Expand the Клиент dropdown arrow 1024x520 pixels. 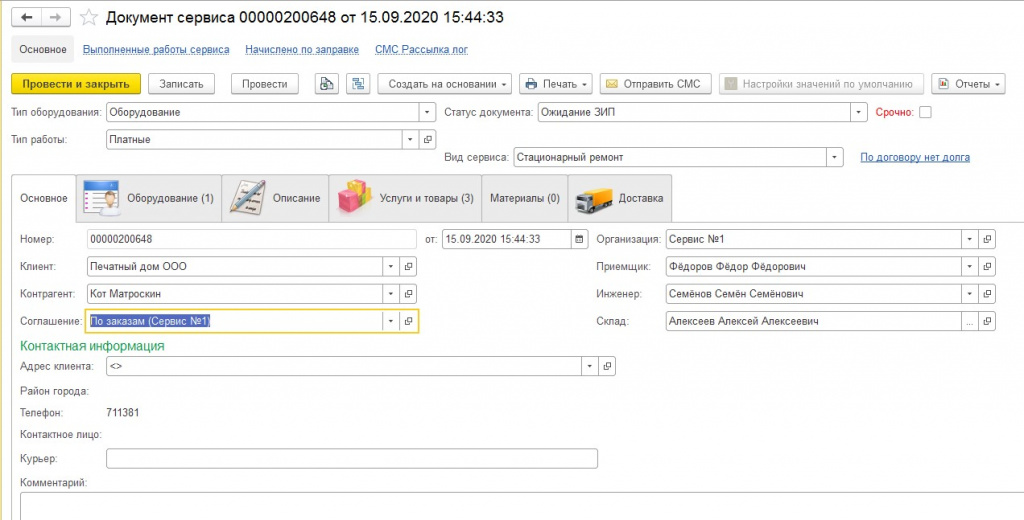coord(391,267)
